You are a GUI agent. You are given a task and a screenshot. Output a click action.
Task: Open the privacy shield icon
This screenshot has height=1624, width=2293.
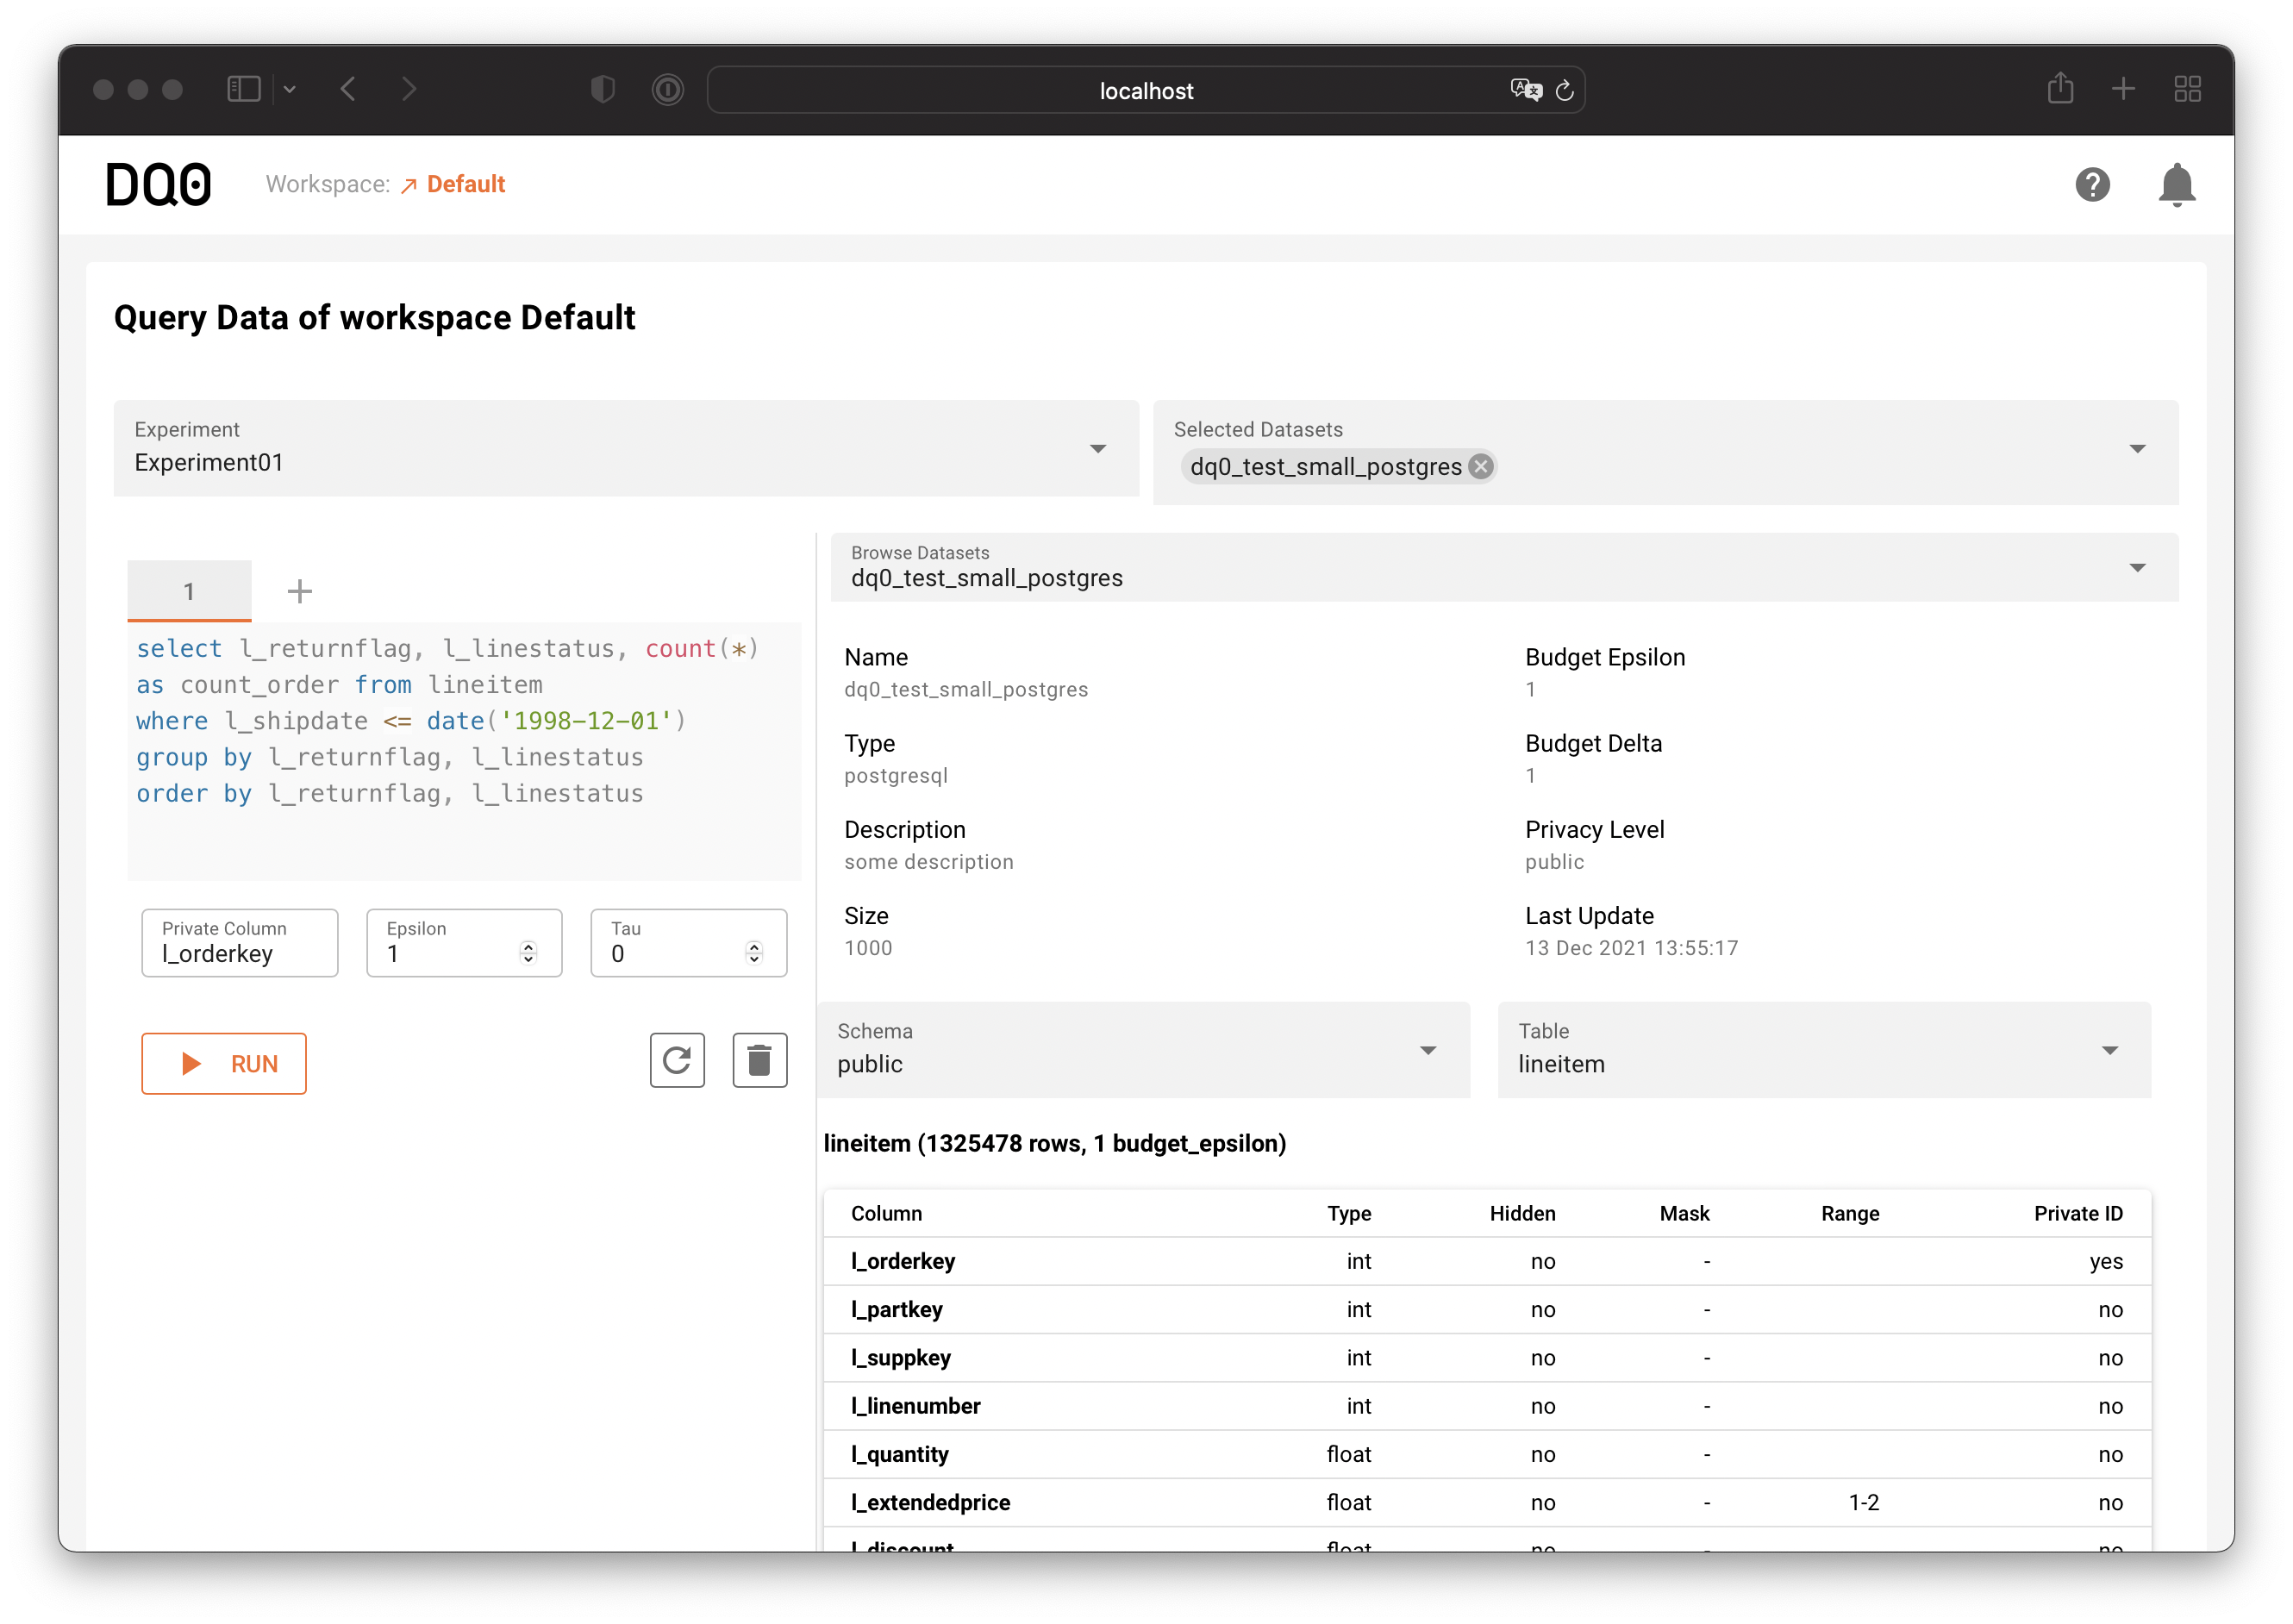tap(602, 89)
